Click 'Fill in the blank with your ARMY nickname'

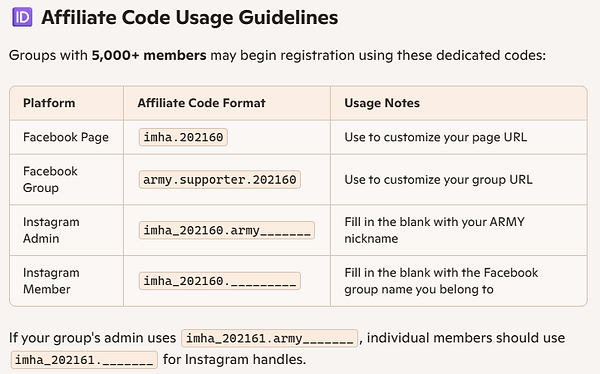[434, 230]
